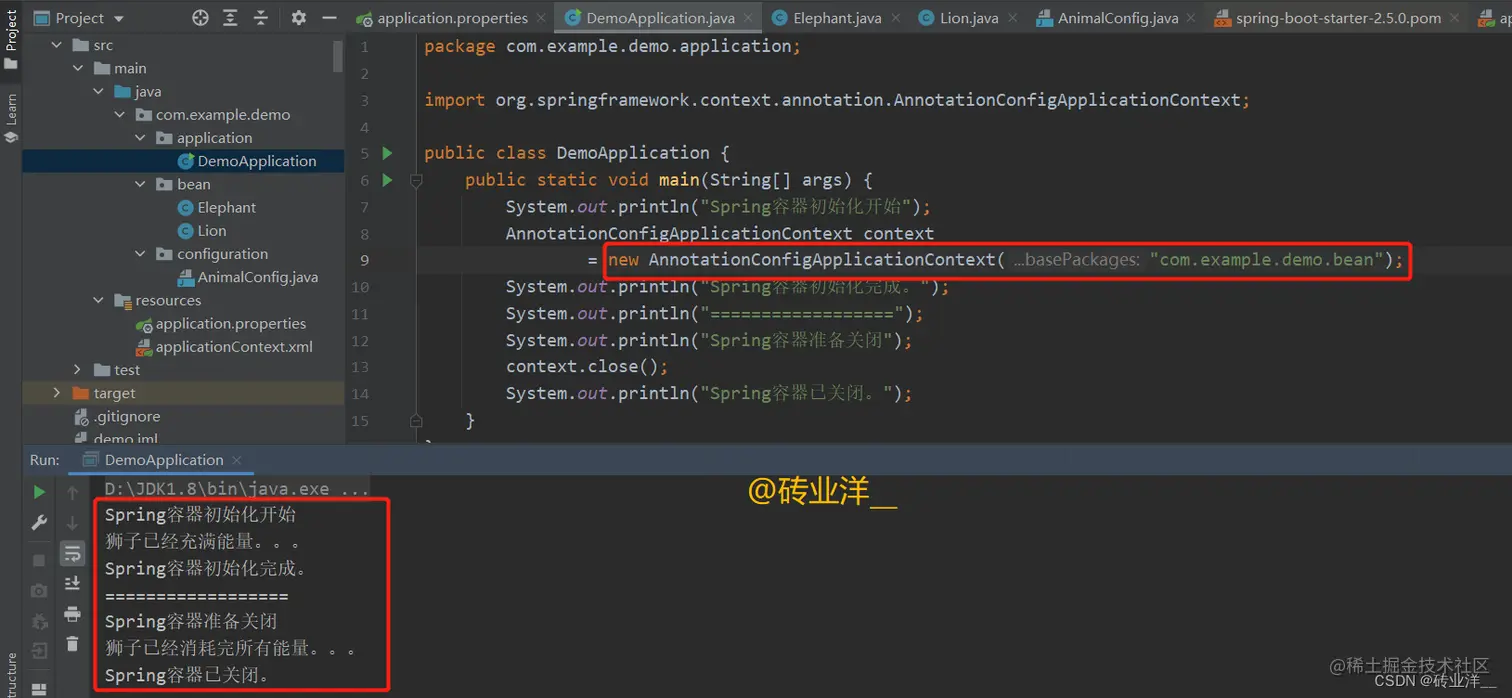Collapse the java folder
This screenshot has height=698, width=1512.
pos(98,91)
